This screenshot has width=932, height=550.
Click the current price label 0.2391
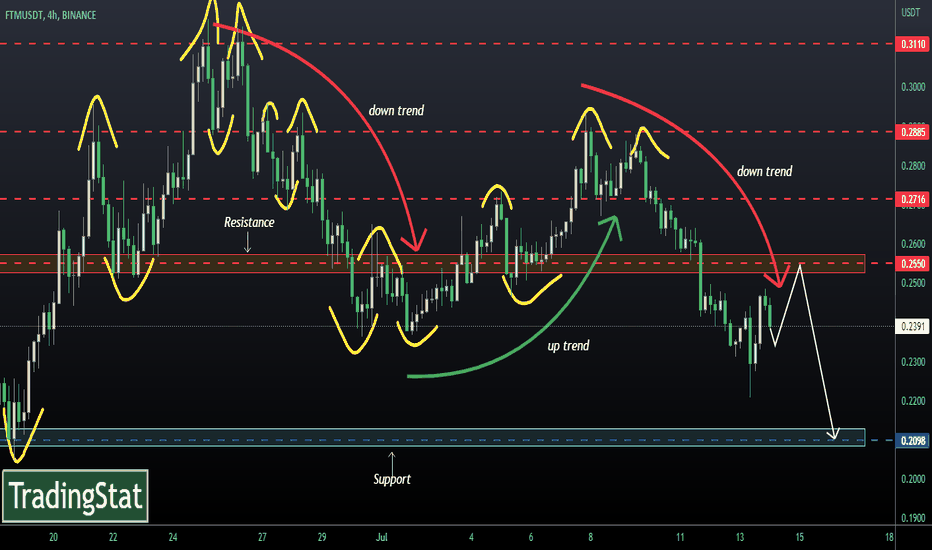pos(913,326)
